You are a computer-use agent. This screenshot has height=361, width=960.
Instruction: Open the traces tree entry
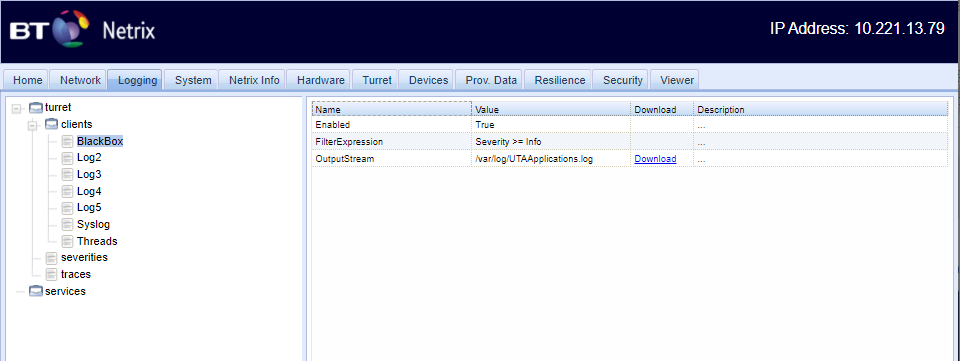coord(76,274)
